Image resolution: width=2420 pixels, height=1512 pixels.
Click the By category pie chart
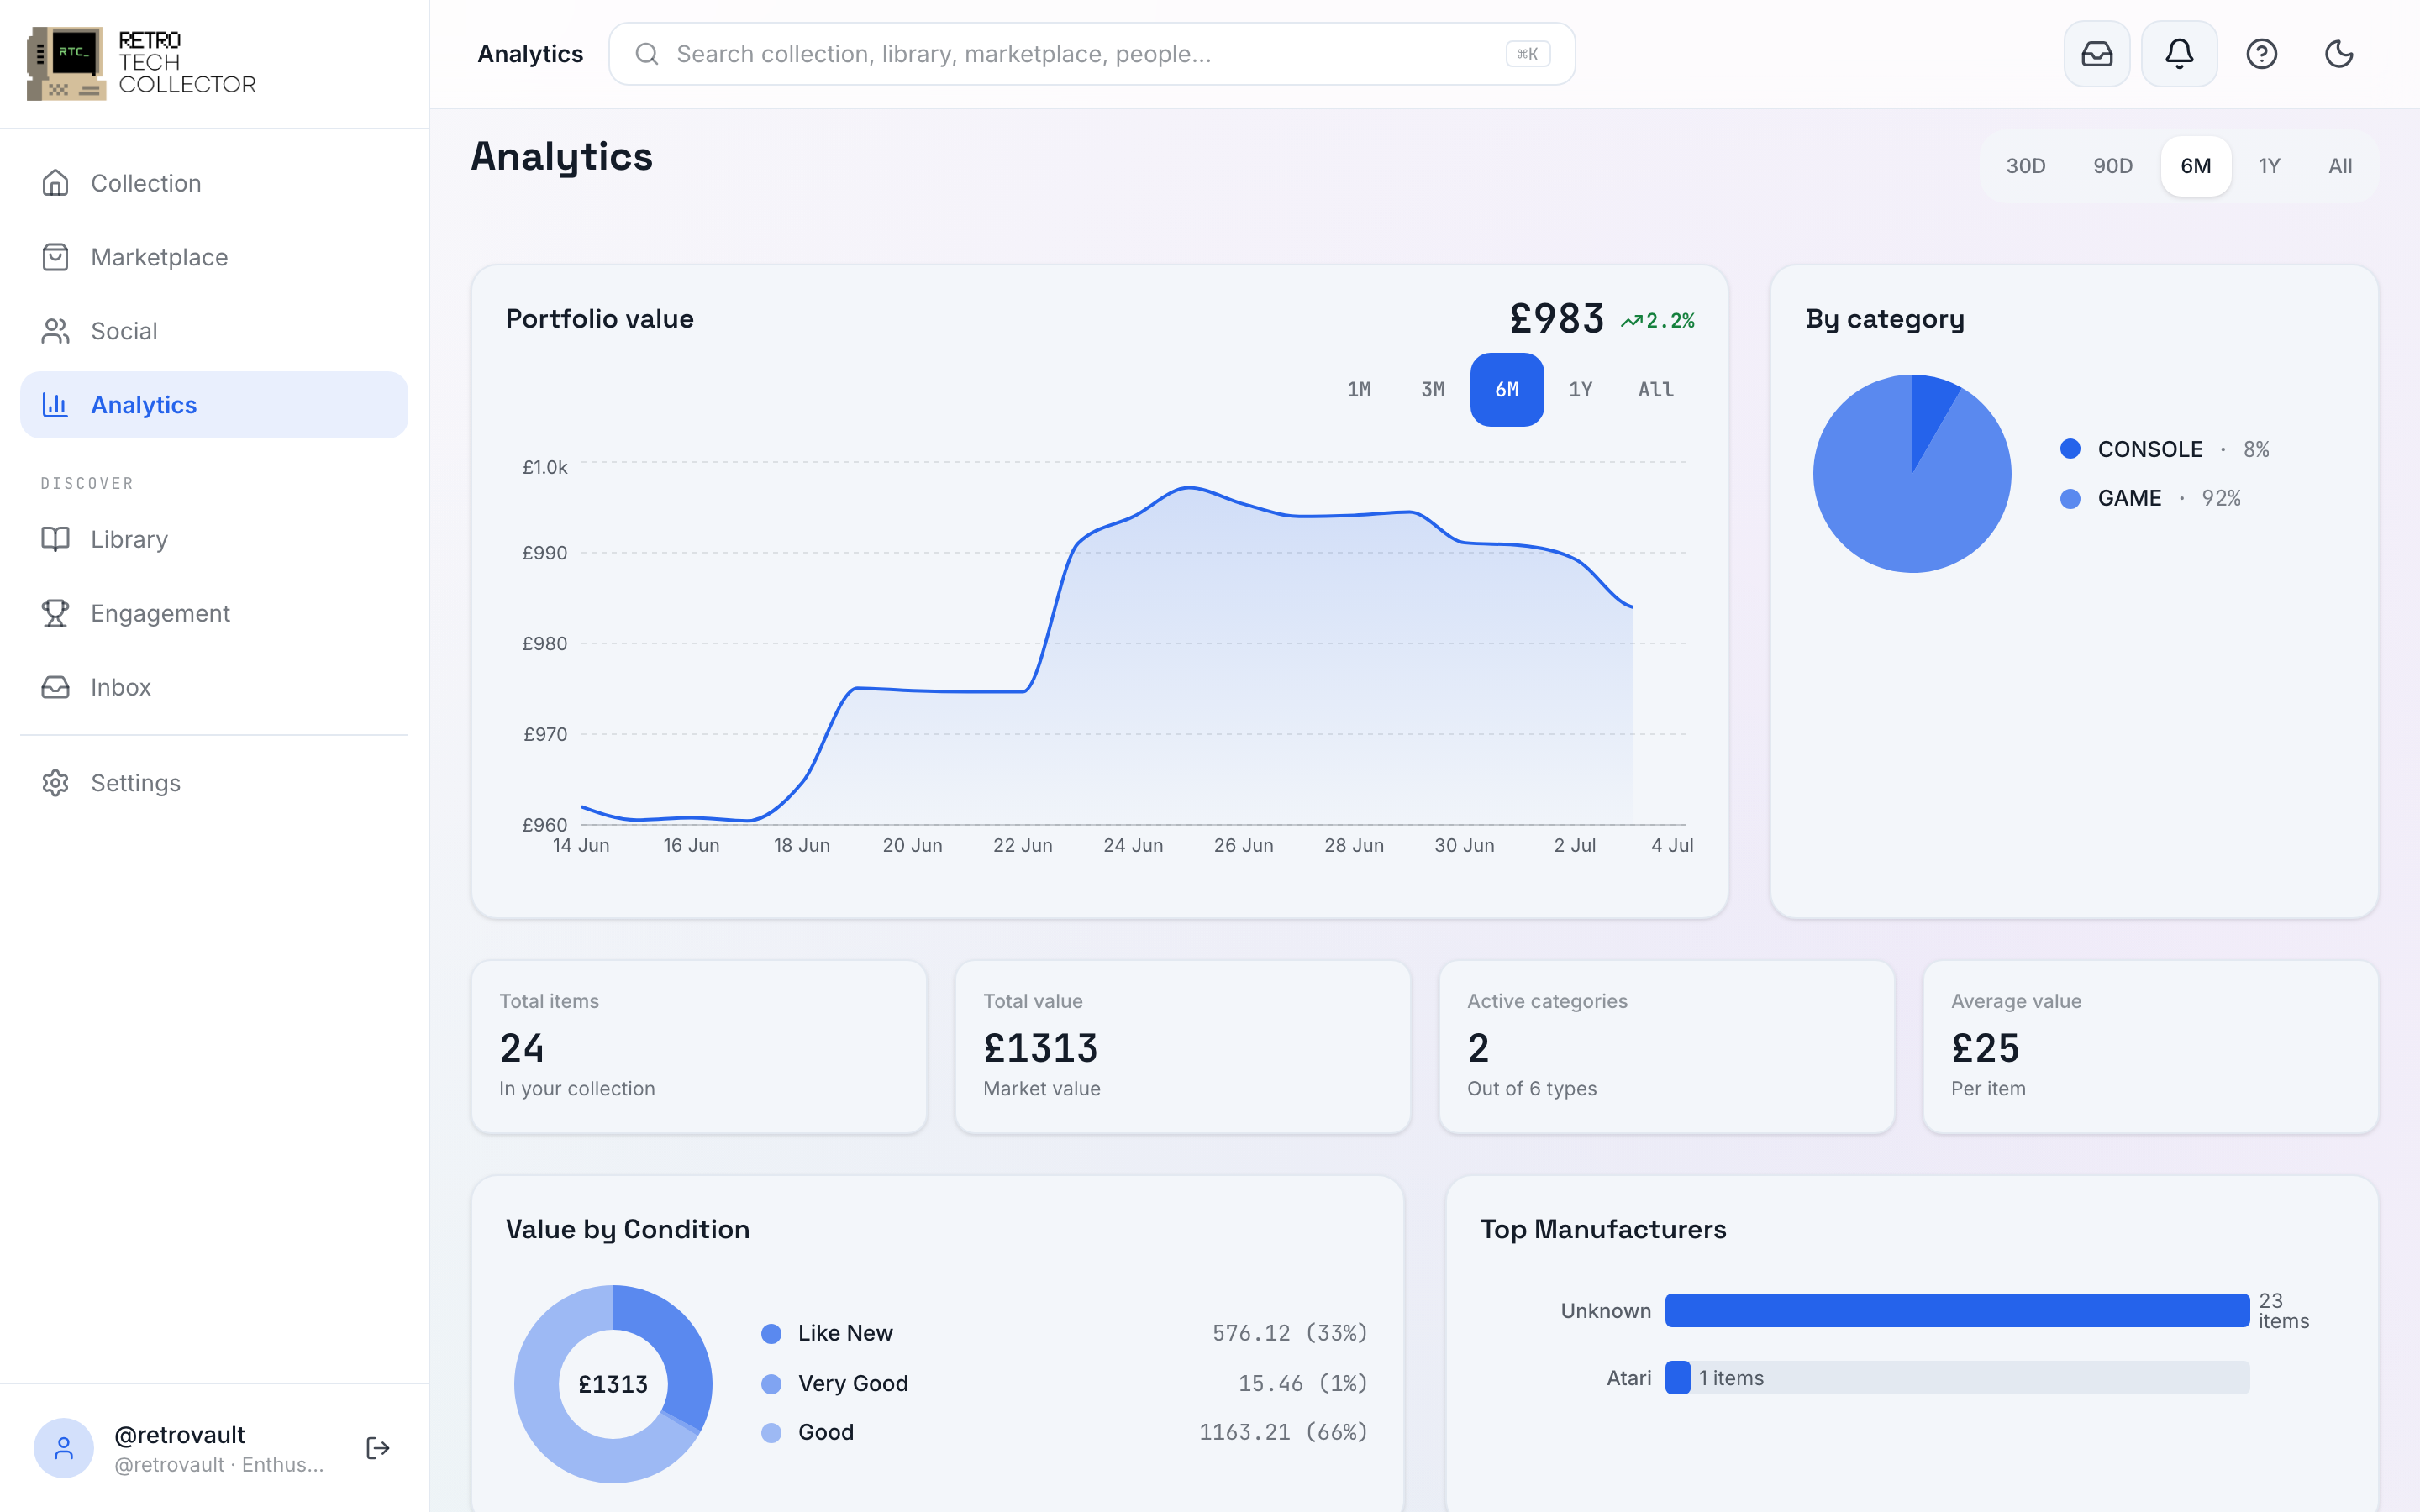tap(1912, 474)
